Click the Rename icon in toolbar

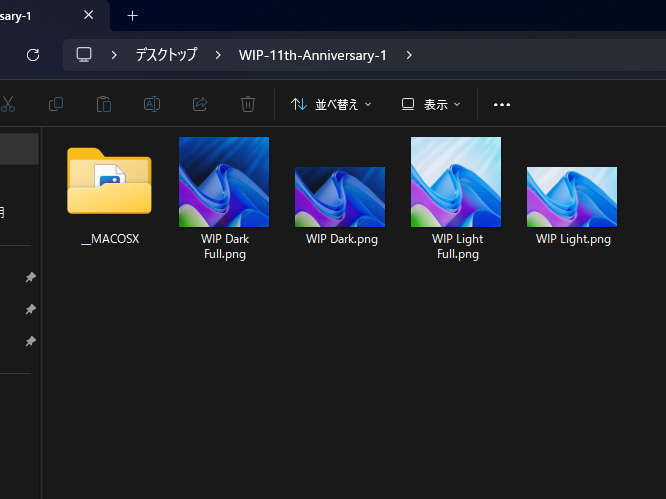pyautogui.click(x=151, y=104)
